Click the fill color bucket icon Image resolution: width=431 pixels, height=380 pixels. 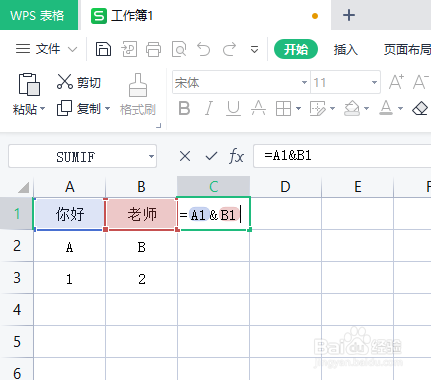[352, 108]
